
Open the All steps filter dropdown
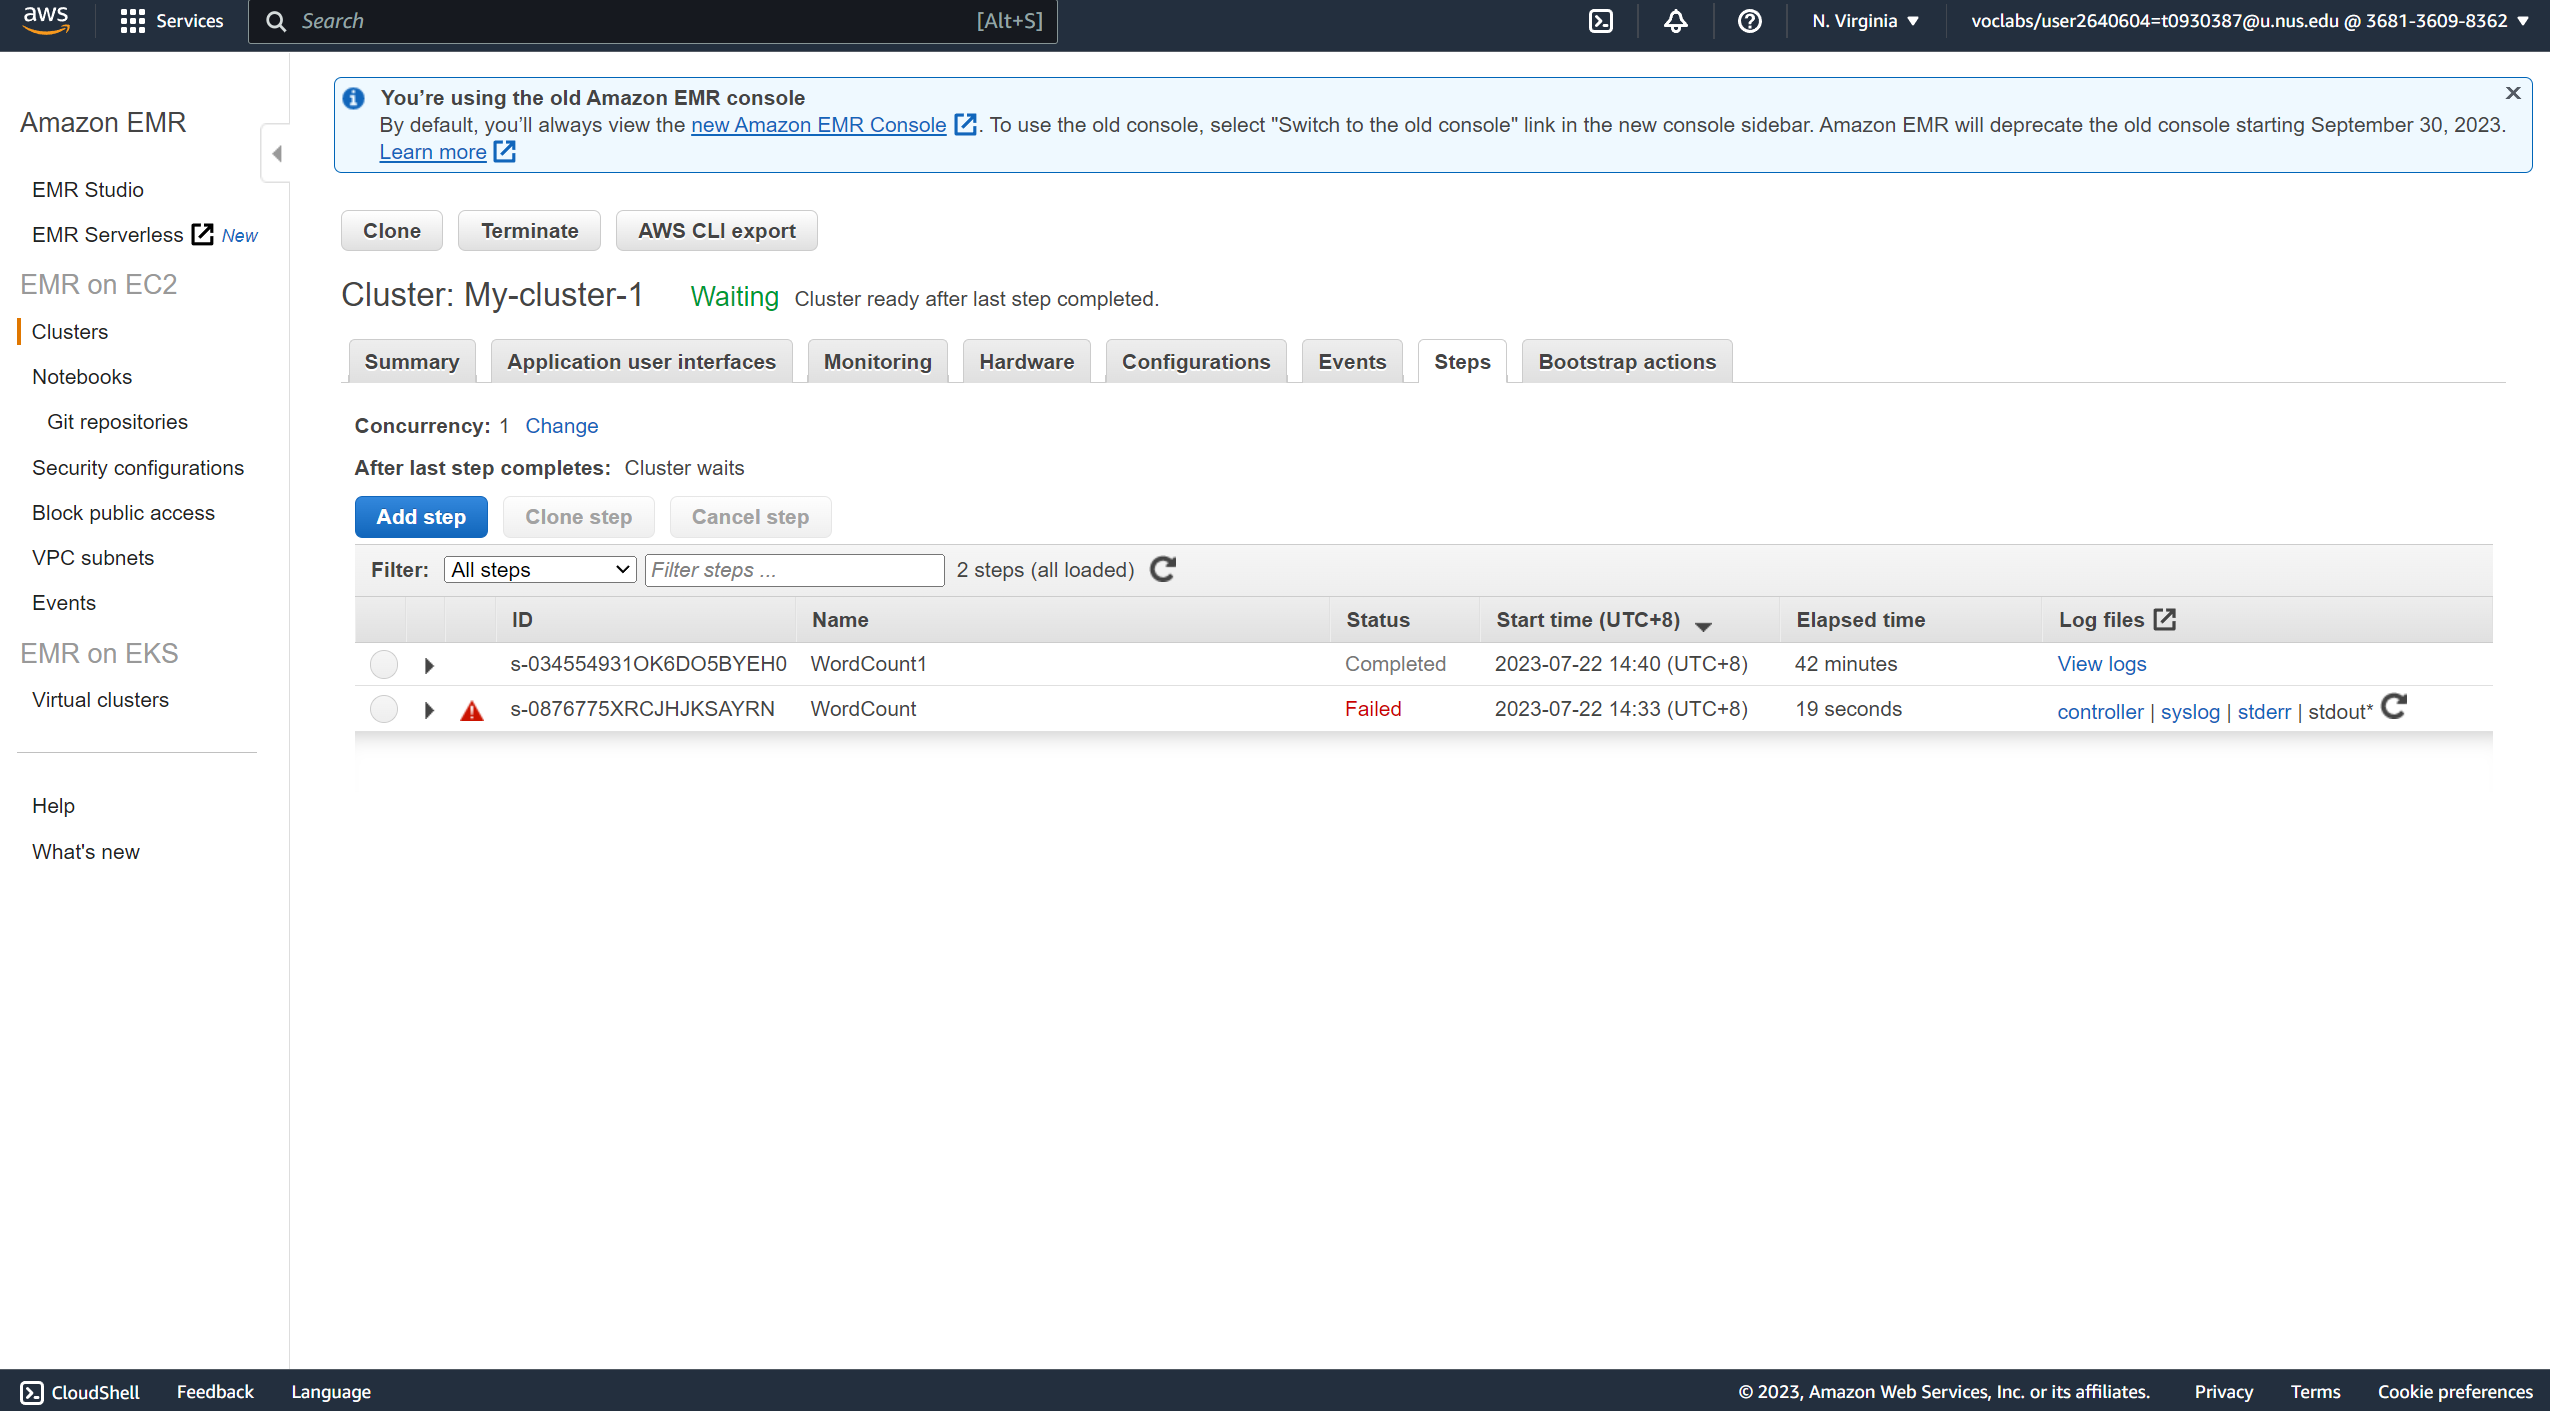coord(540,570)
